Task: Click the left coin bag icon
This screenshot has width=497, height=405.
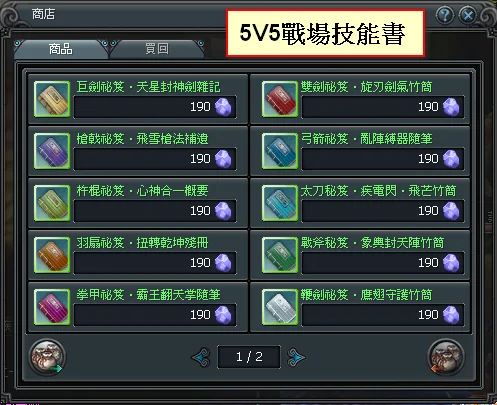Action: [47, 357]
